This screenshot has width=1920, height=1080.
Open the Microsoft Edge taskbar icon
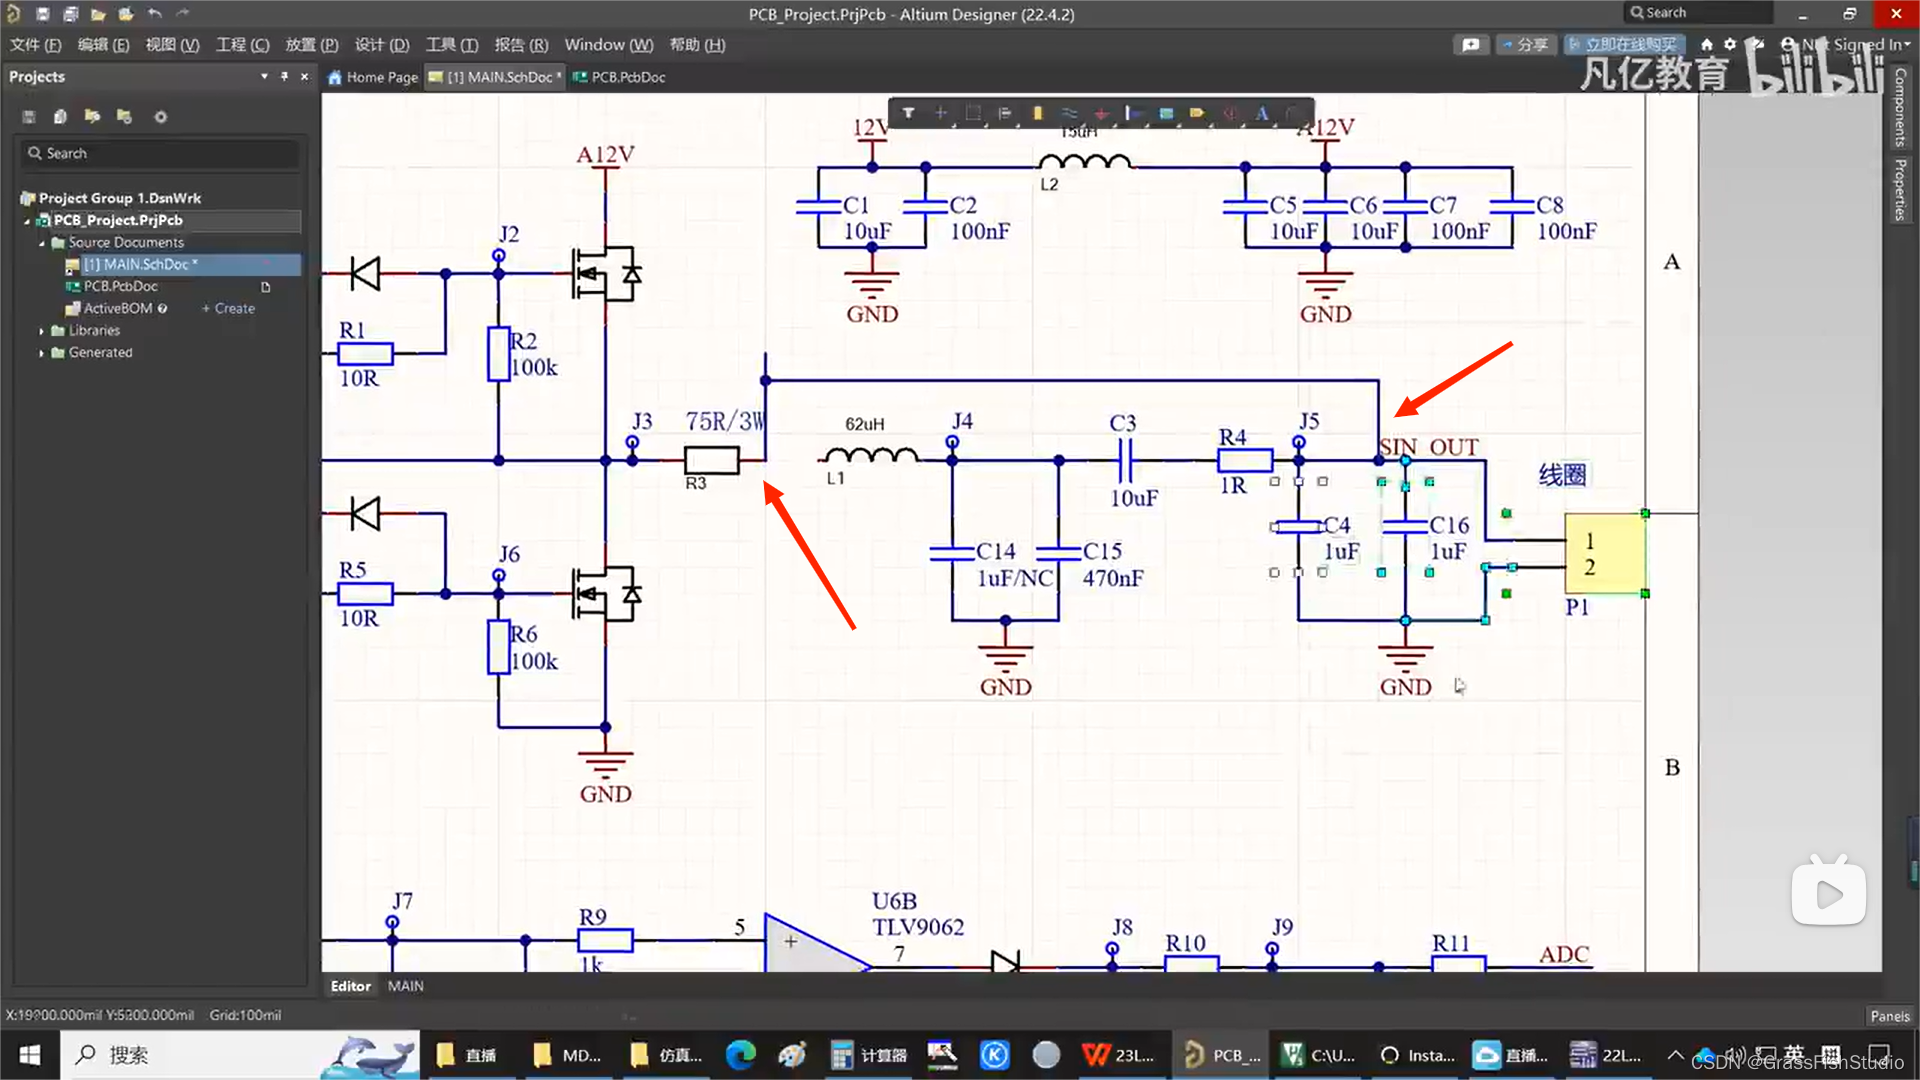click(740, 1055)
